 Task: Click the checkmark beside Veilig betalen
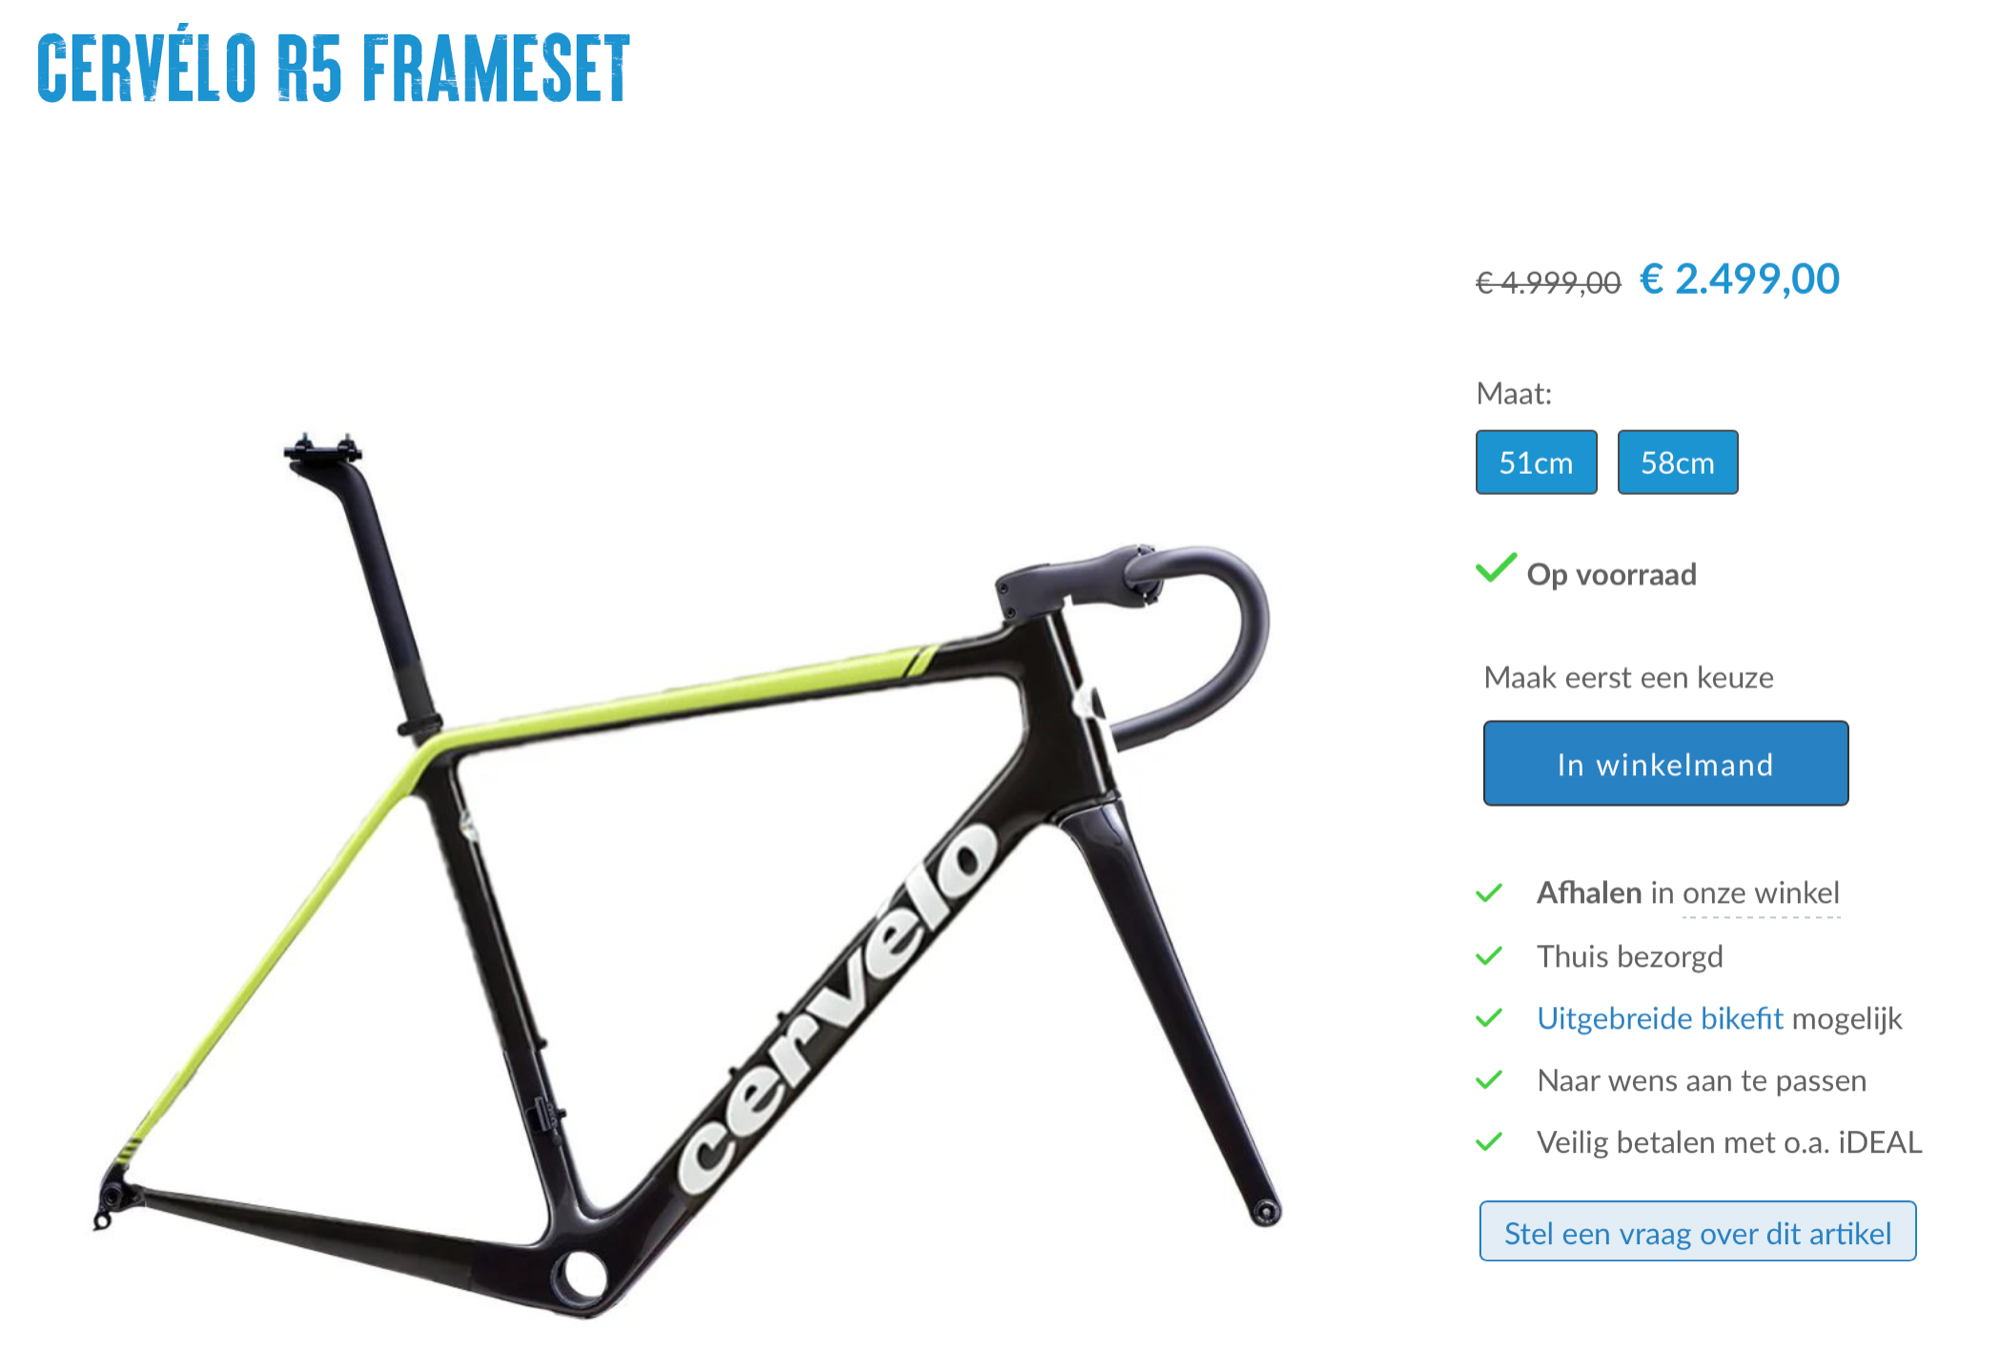1489,1142
